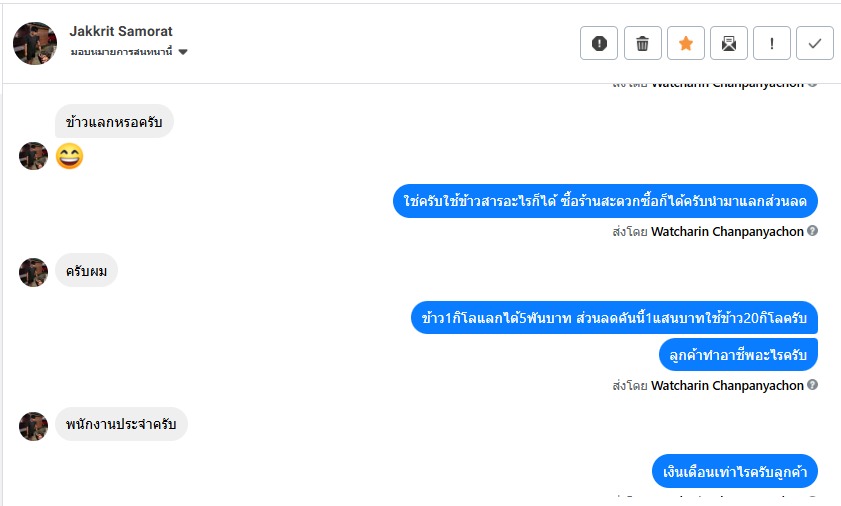Click the พนักงานประจำครับ message bubble
The height and width of the screenshot is (506, 841).
pos(121,424)
